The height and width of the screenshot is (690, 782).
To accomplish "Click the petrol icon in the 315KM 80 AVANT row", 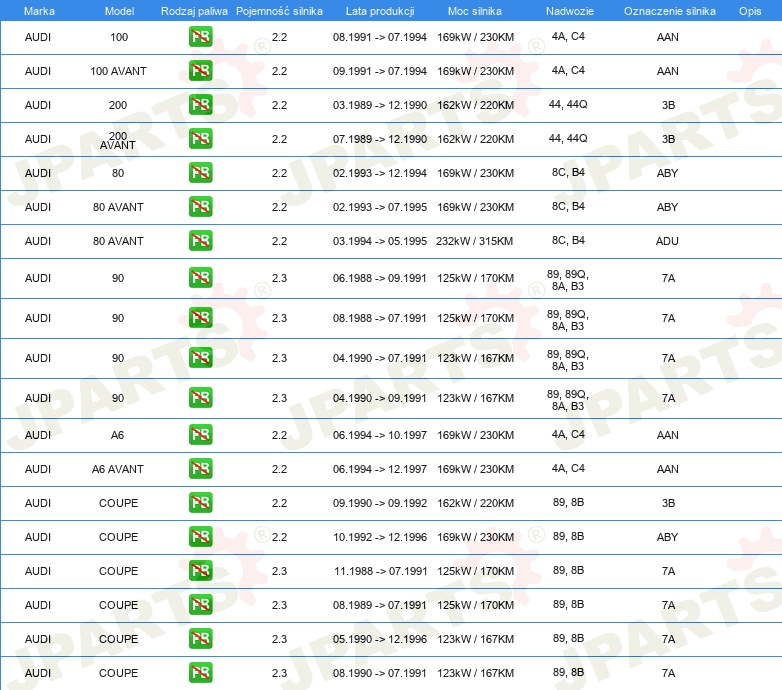I will [x=200, y=241].
